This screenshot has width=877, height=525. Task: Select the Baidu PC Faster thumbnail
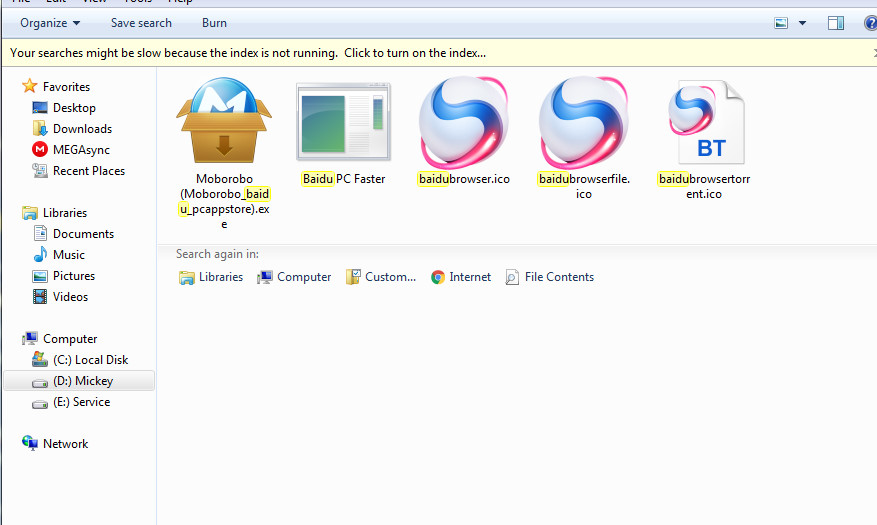click(343, 121)
